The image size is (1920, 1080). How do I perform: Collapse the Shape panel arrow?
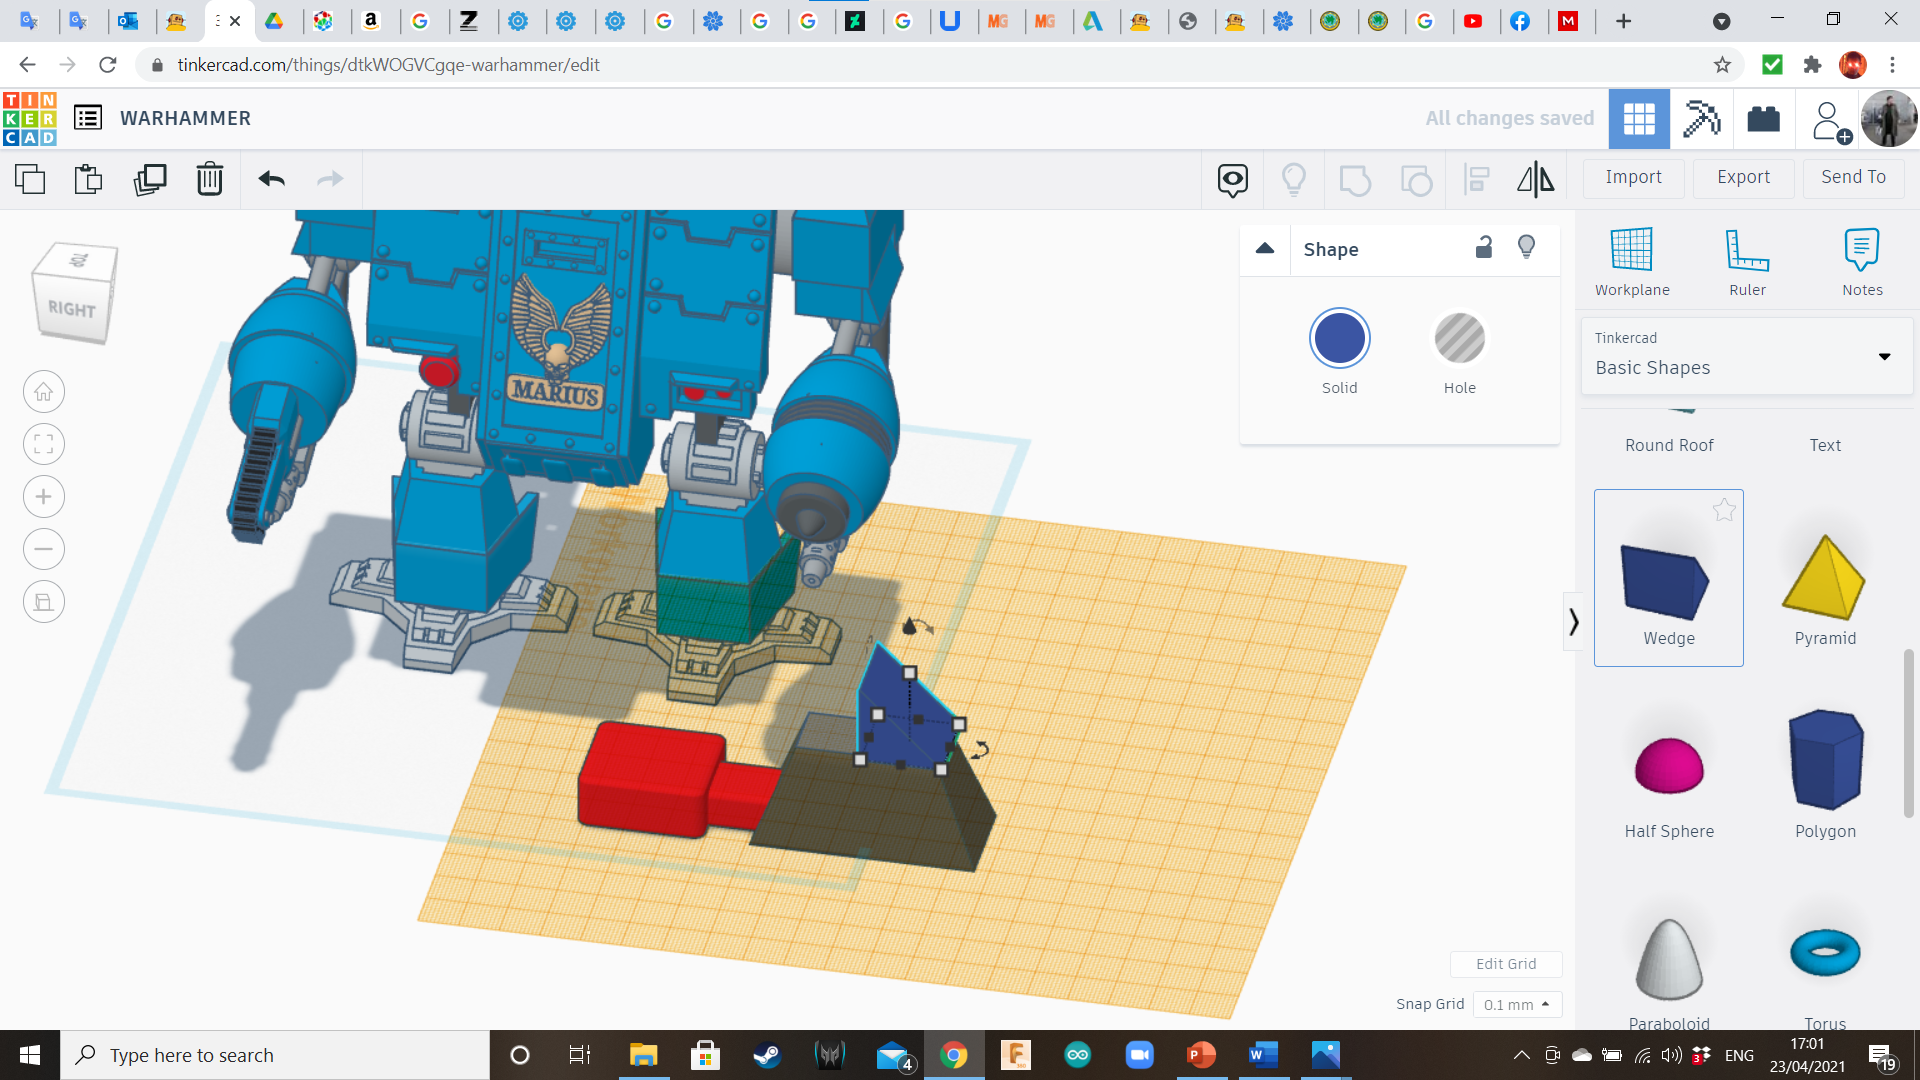[x=1265, y=249]
